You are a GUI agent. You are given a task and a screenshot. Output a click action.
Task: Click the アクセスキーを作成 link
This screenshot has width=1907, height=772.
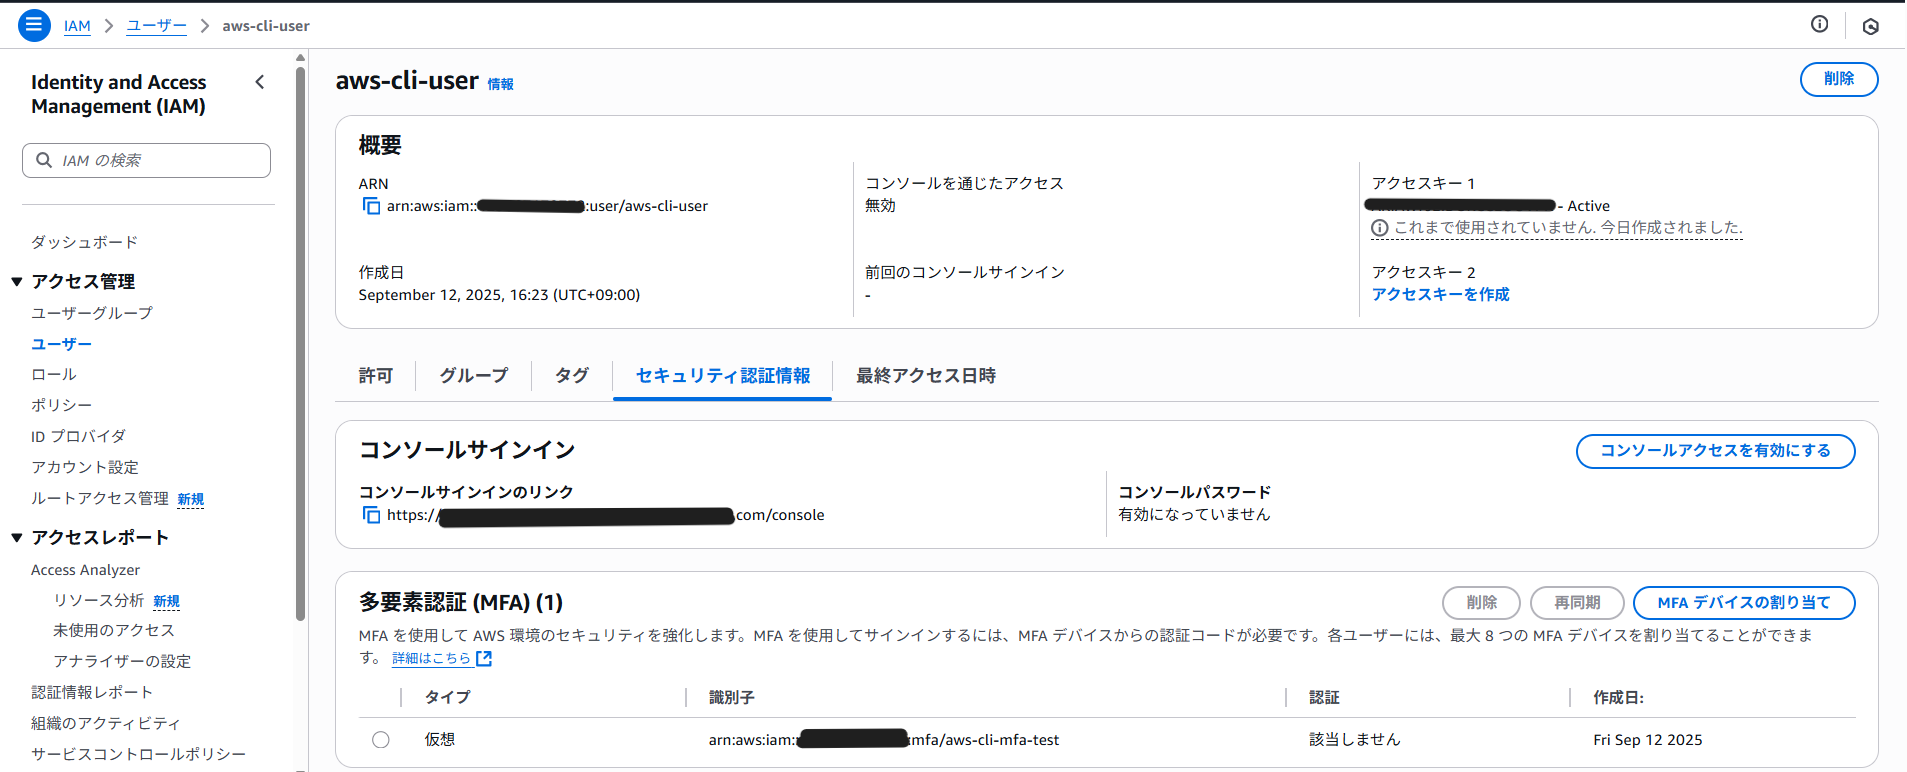coord(1441,294)
